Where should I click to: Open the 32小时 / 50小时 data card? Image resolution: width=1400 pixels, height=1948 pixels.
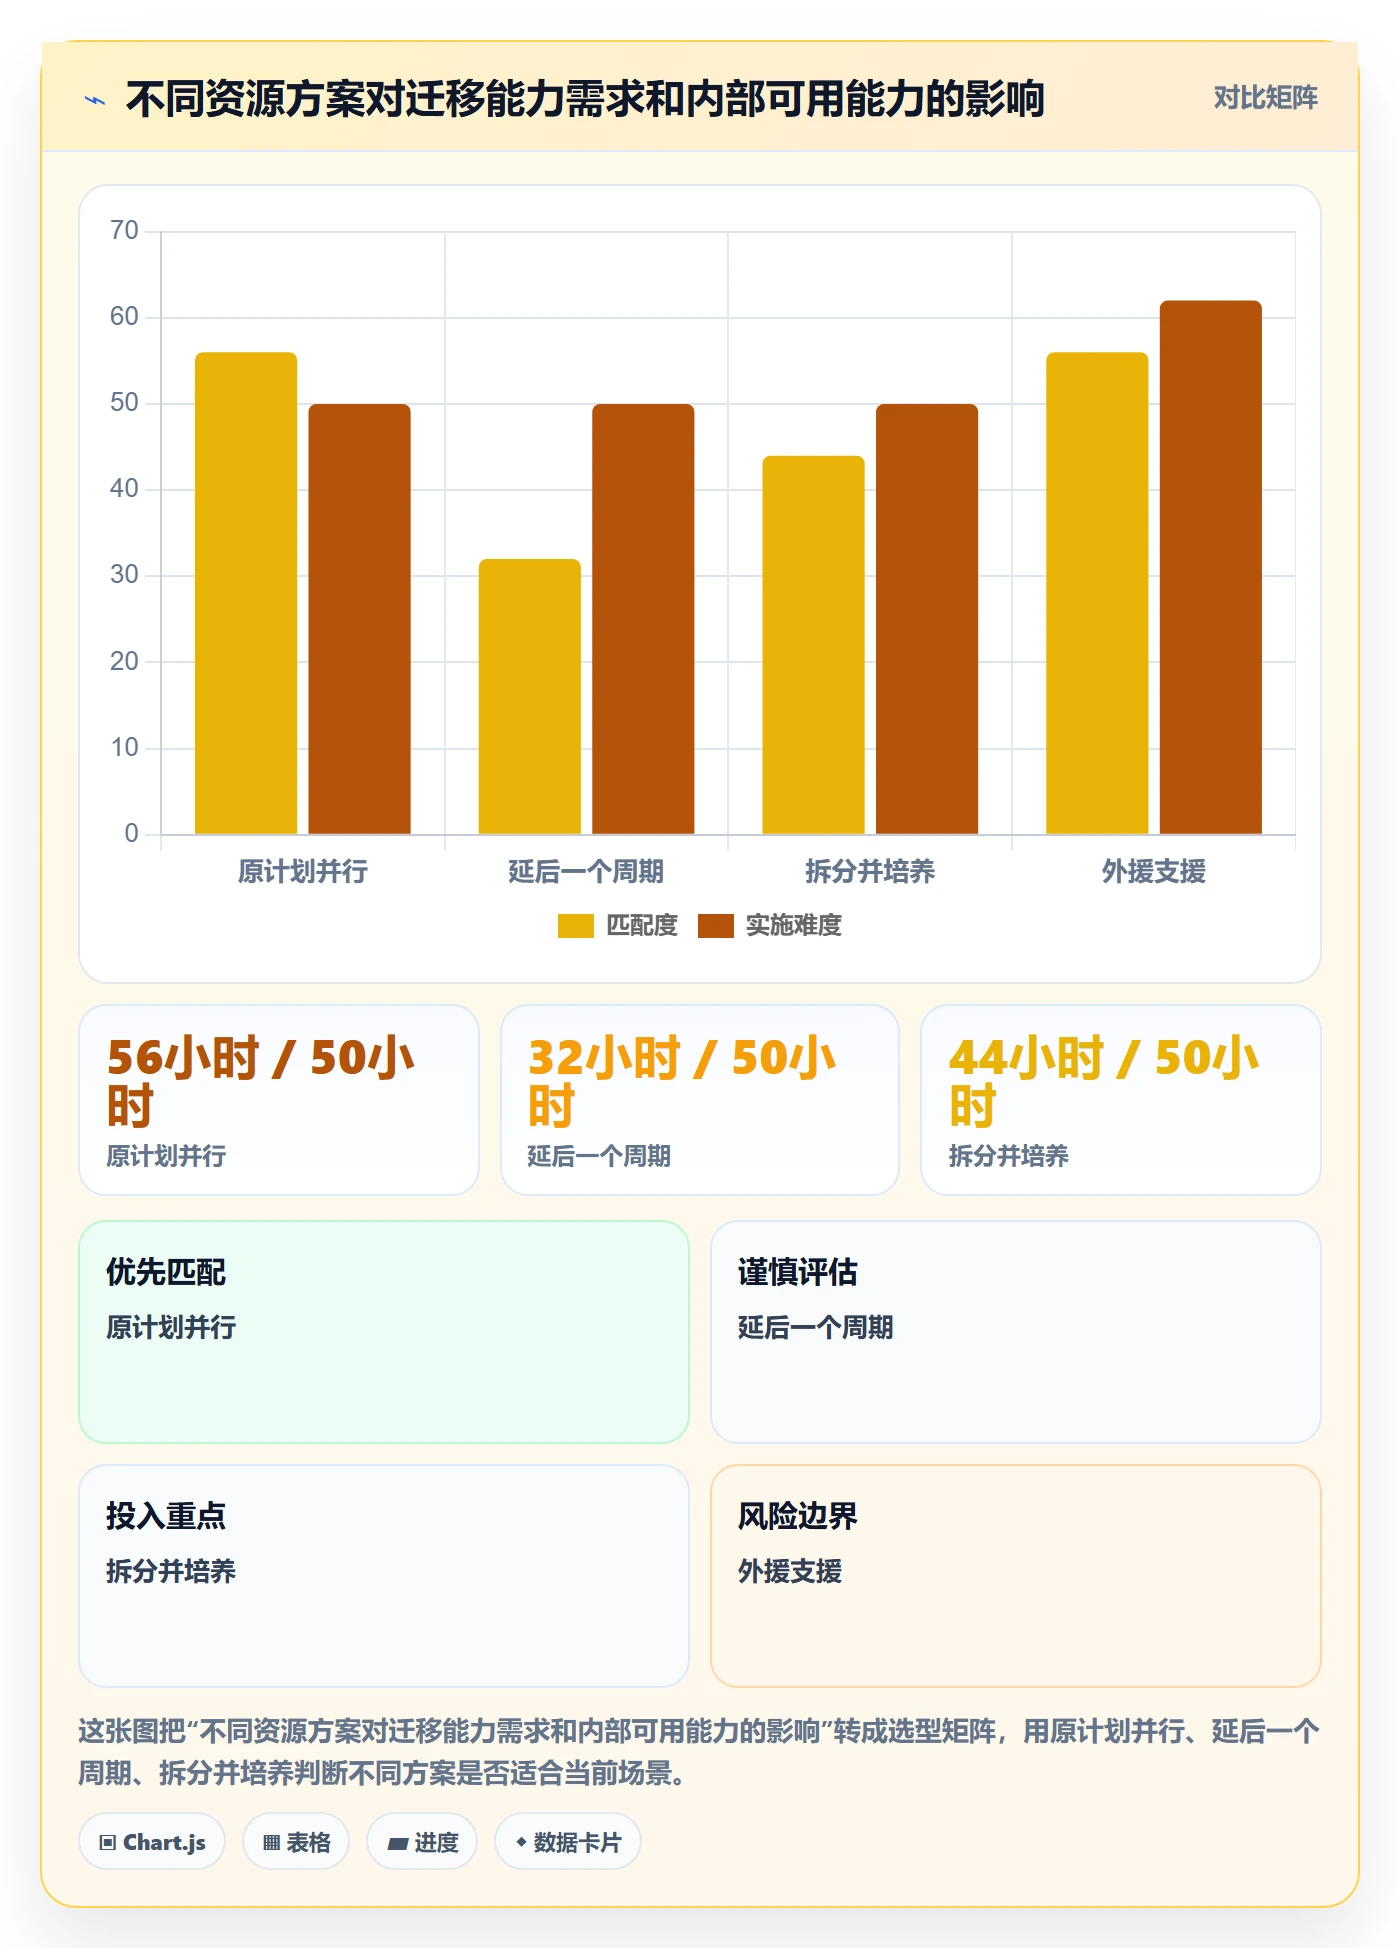(x=700, y=1100)
